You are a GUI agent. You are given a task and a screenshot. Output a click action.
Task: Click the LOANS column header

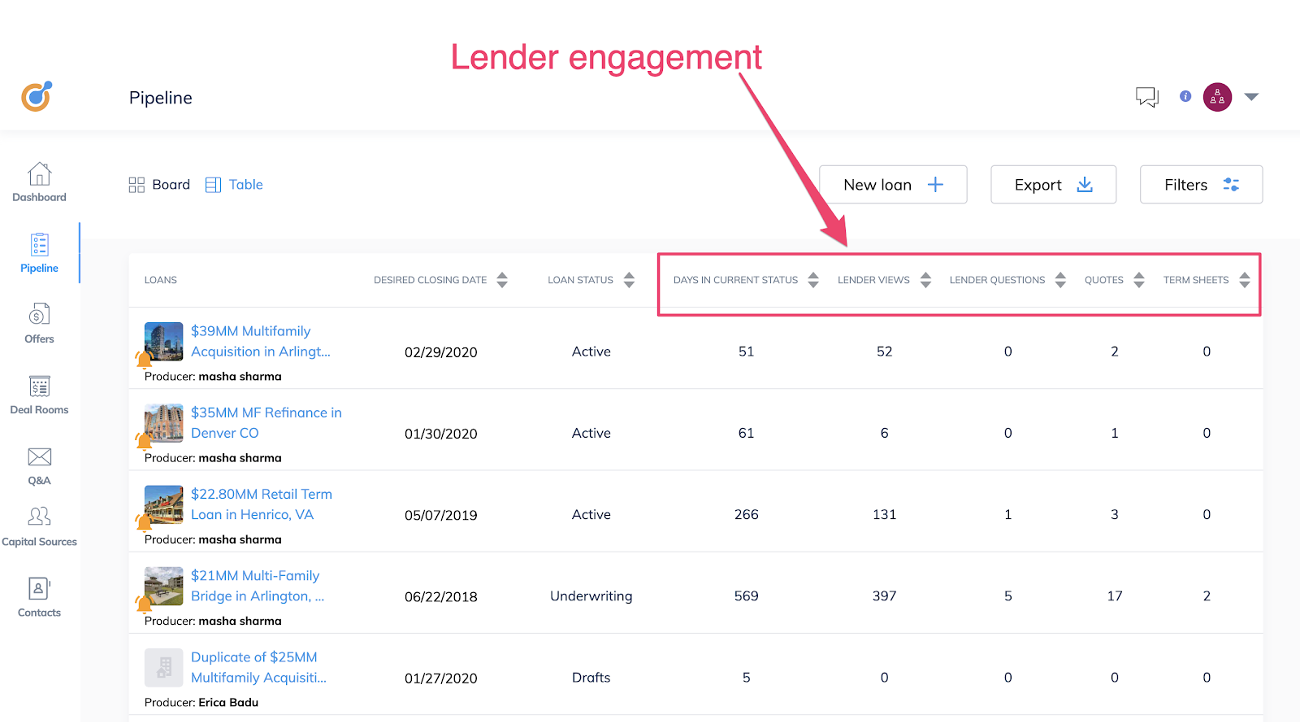point(160,280)
